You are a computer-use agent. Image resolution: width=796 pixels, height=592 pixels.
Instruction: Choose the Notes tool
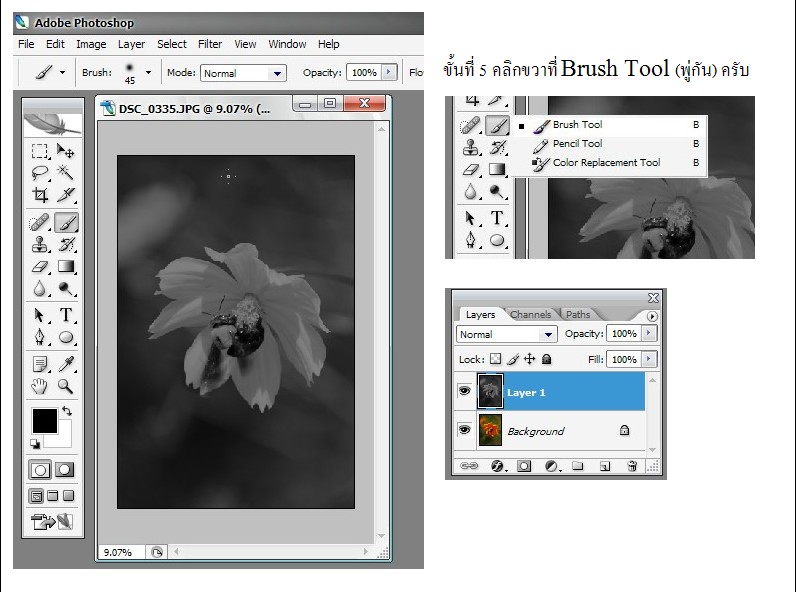point(40,364)
